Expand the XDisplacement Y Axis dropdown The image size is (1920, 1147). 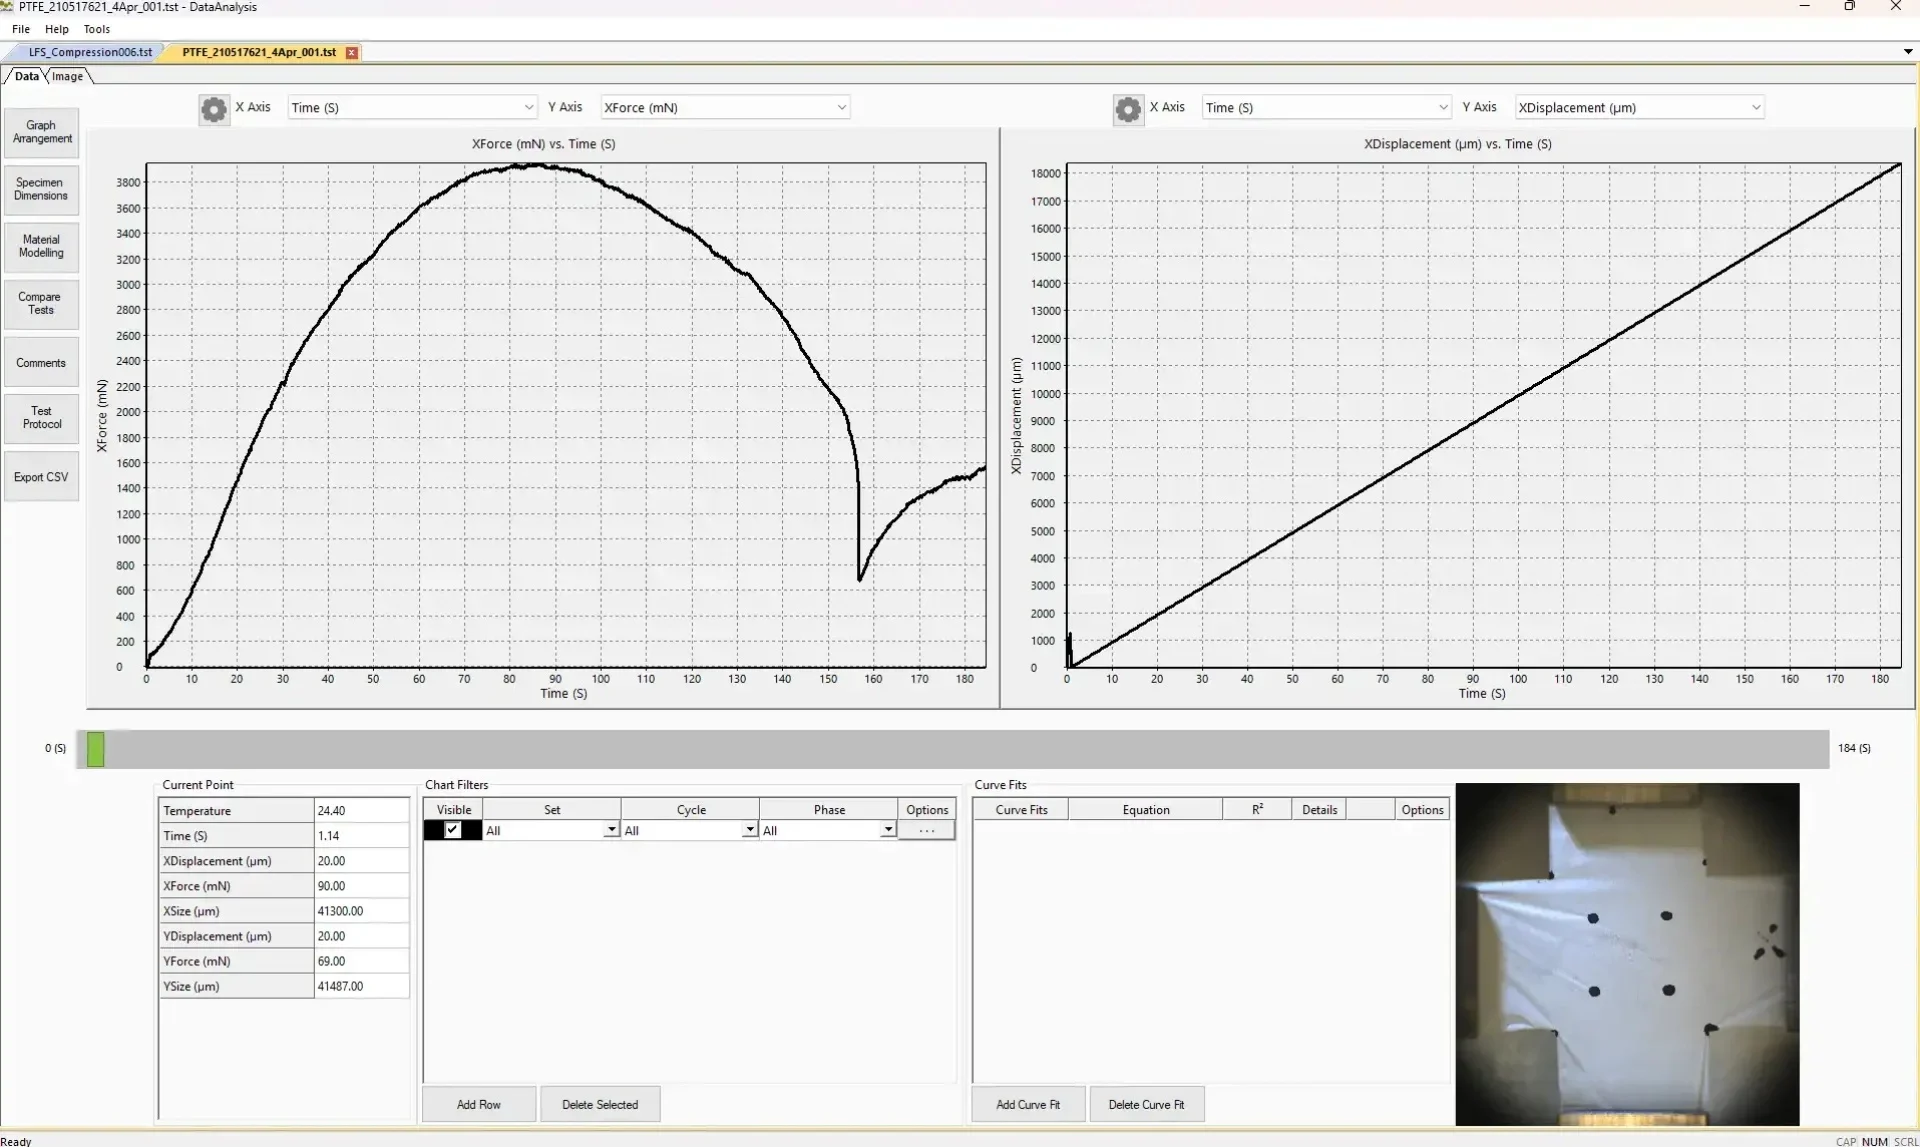click(1755, 108)
